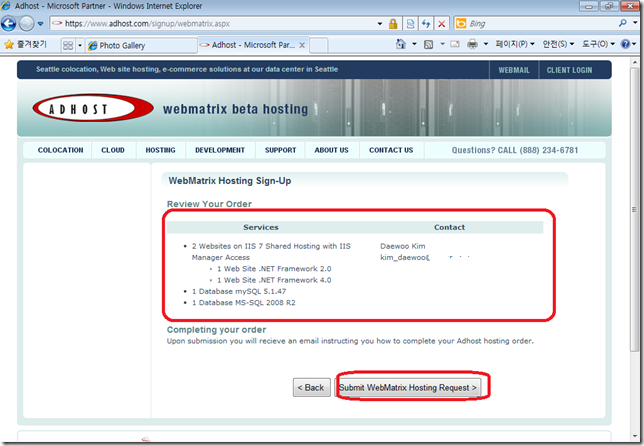Open the 도구(O) menu
The height and width of the screenshot is (446, 644).
tap(598, 44)
